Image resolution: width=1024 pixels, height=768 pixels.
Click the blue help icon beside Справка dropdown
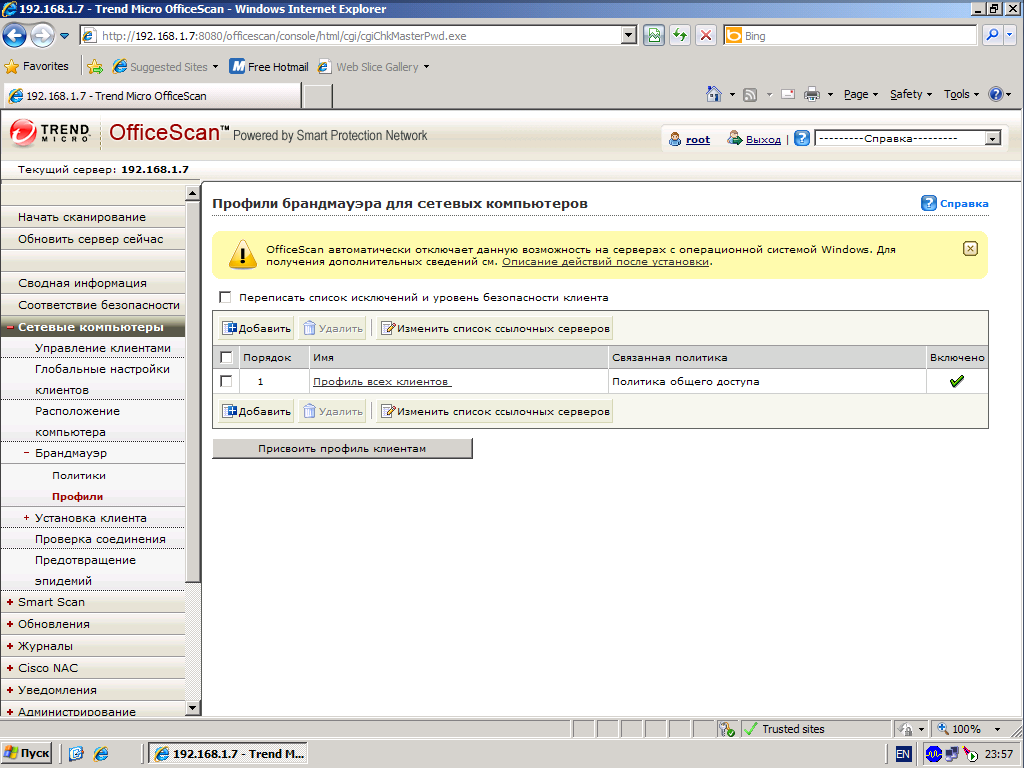click(x=802, y=138)
